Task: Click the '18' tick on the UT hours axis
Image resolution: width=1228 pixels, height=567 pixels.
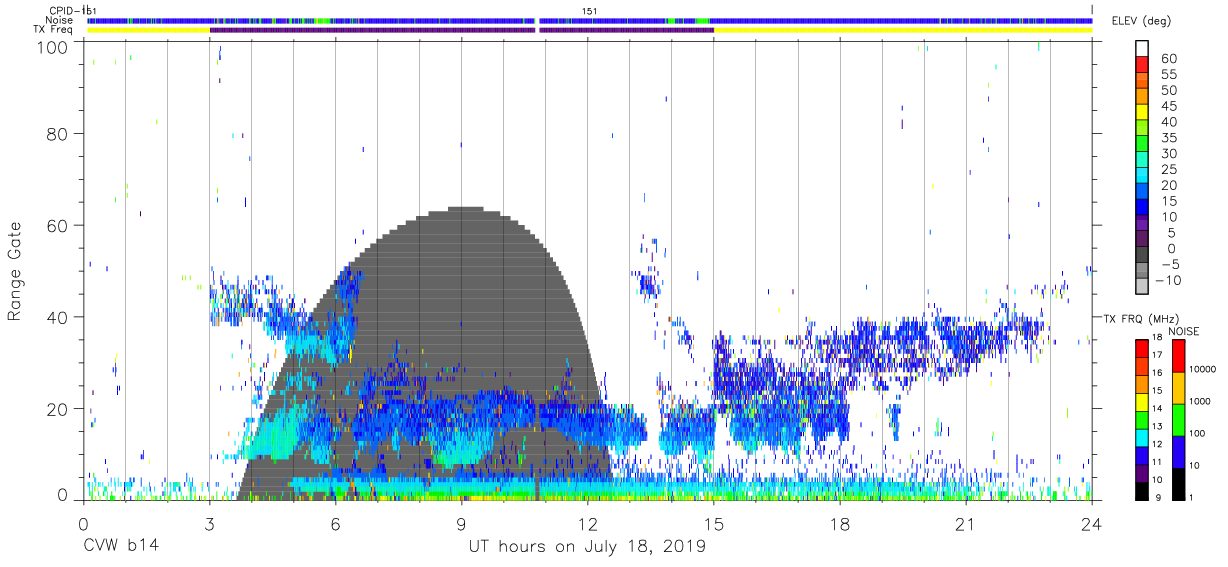Action: (x=840, y=524)
